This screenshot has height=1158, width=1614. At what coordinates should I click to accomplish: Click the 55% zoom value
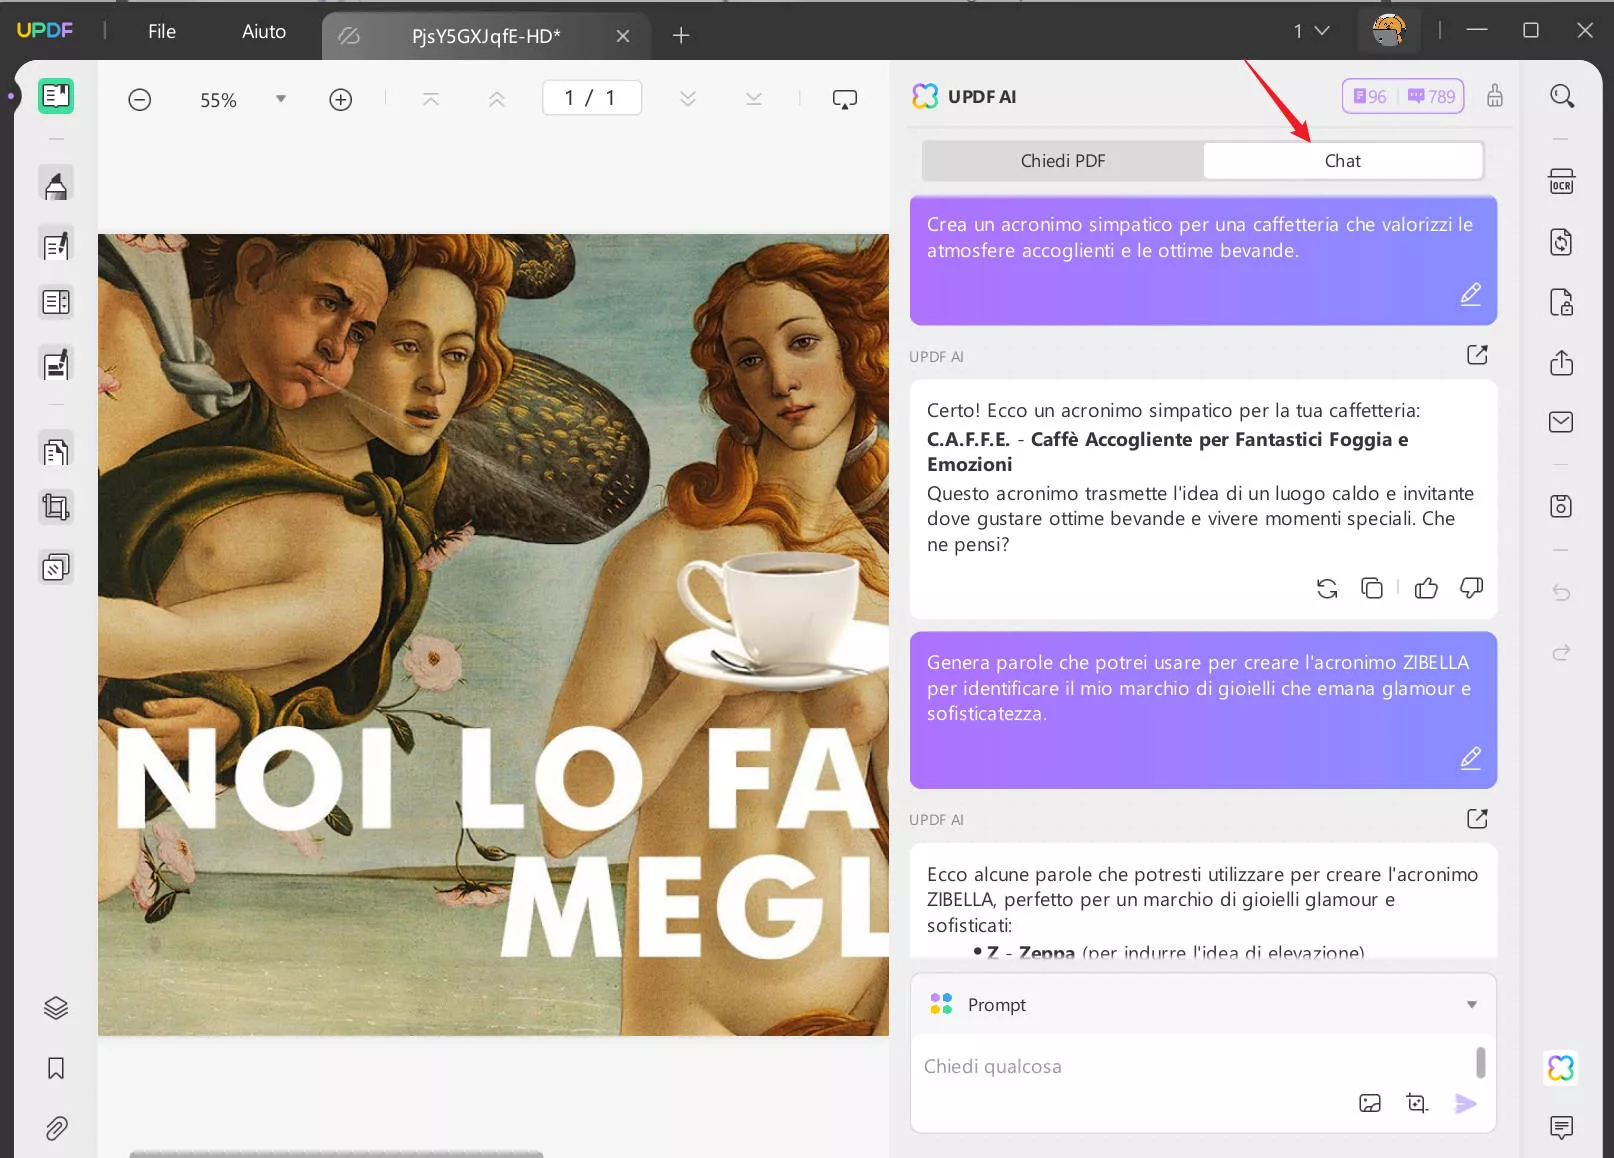[218, 100]
